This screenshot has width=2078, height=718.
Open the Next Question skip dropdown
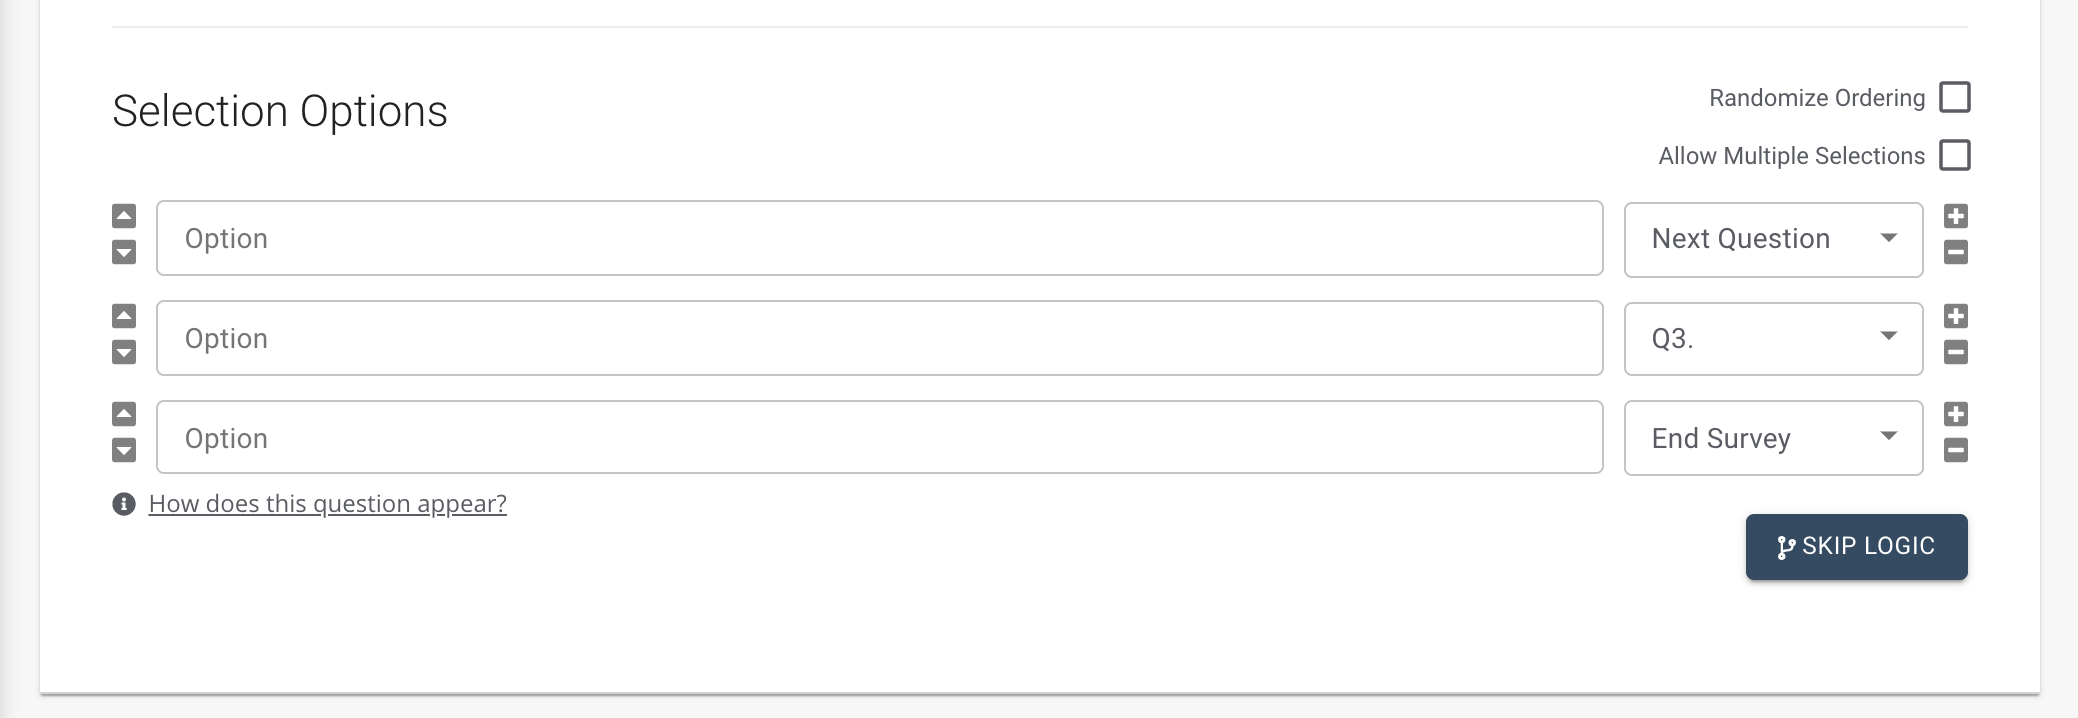1773,239
